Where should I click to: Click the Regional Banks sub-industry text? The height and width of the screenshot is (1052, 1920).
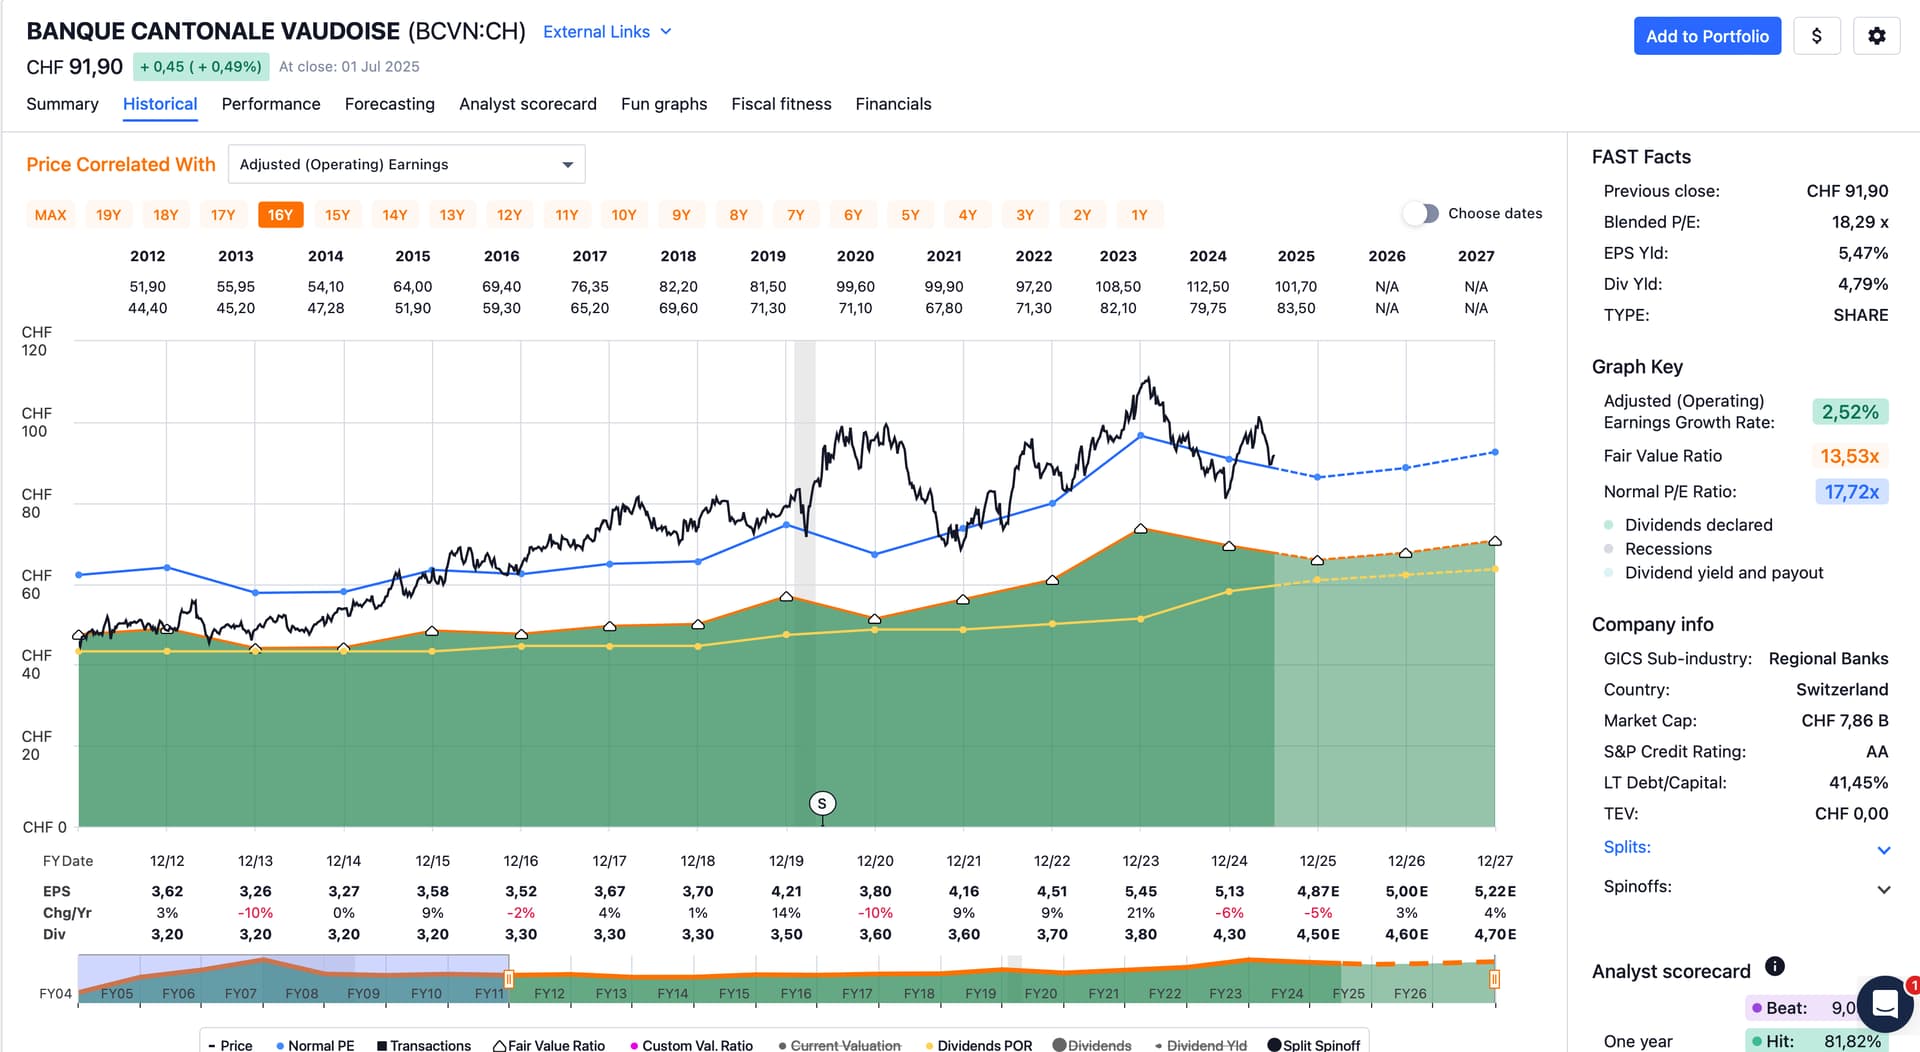coord(1828,659)
